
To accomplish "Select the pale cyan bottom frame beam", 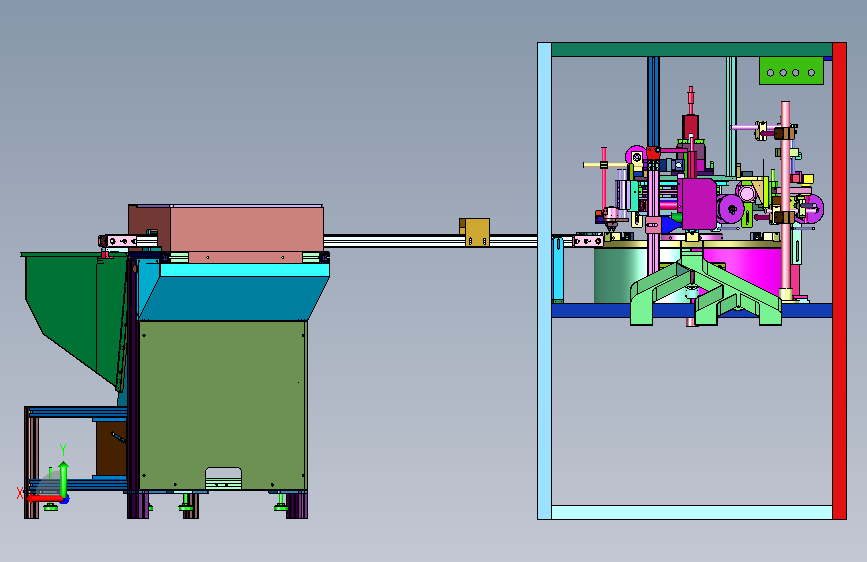I will pyautogui.click(x=692, y=512).
